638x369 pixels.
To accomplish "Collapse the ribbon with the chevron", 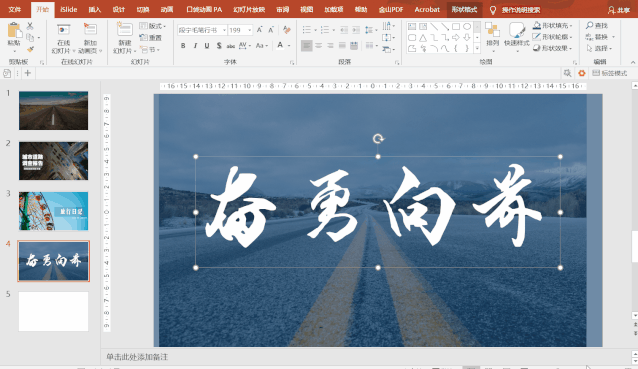I will click(x=633, y=62).
